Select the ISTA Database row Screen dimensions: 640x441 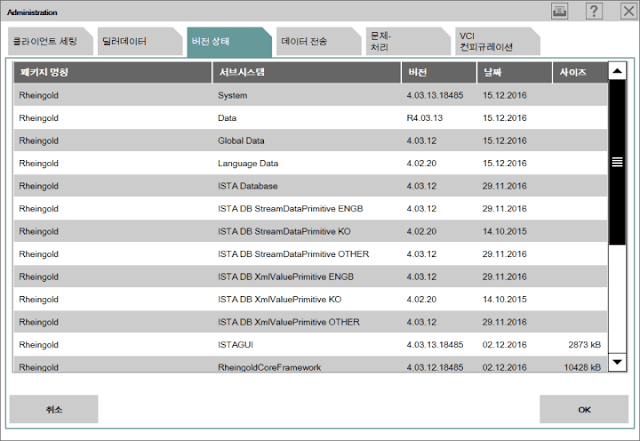click(310, 186)
